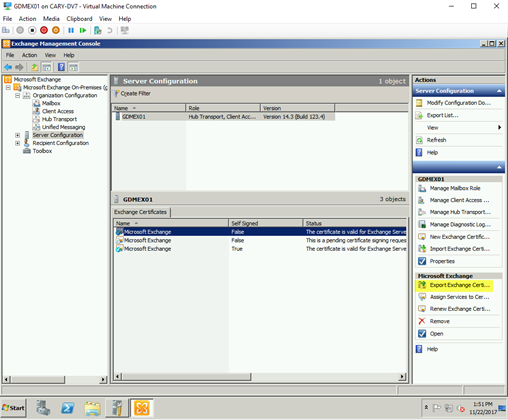Open the Clipboard menu
The width and height of the screenshot is (508, 420).
(x=79, y=19)
